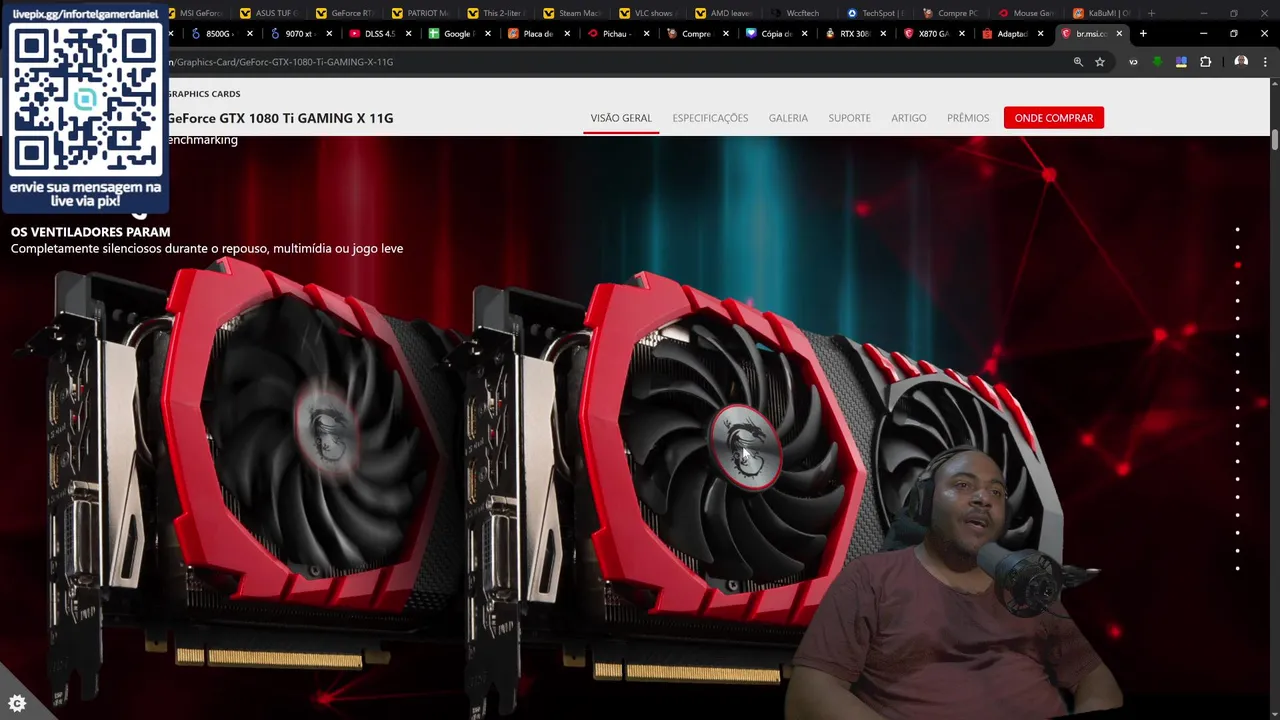The image size is (1280, 720).
Task: Switch to the Placa de tab
Action: click(x=537, y=33)
